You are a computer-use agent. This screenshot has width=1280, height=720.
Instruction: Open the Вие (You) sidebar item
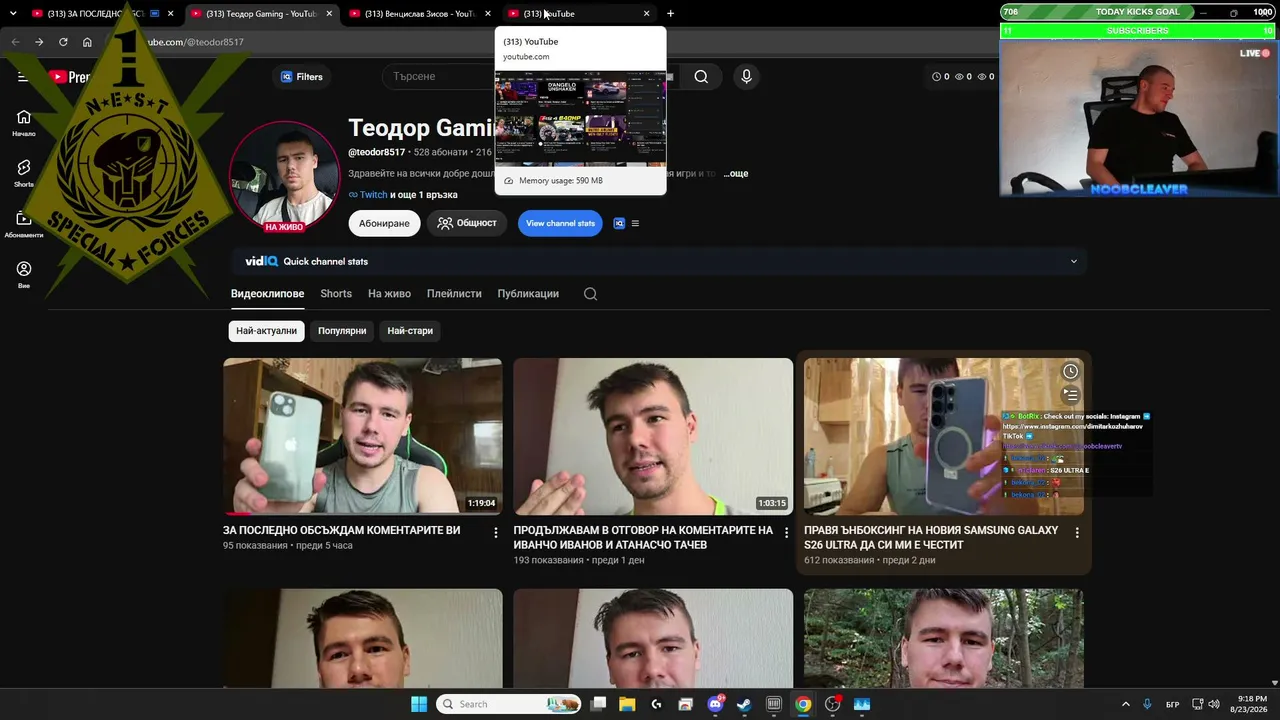(24, 275)
